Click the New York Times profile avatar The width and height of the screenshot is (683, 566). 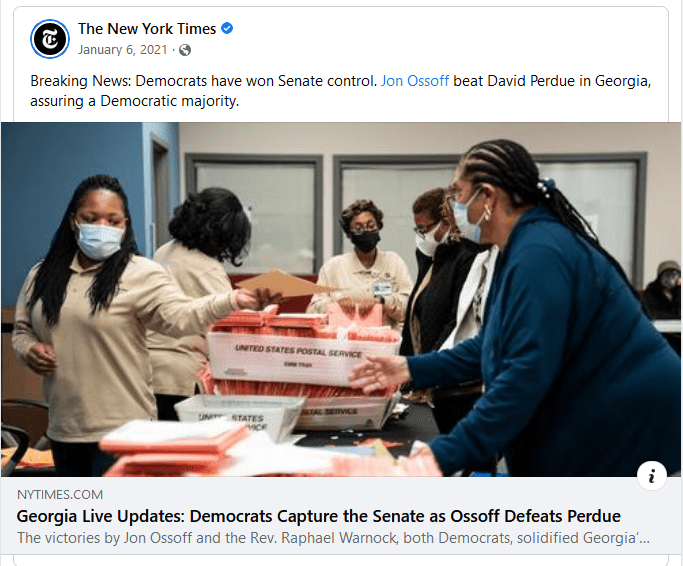point(49,39)
